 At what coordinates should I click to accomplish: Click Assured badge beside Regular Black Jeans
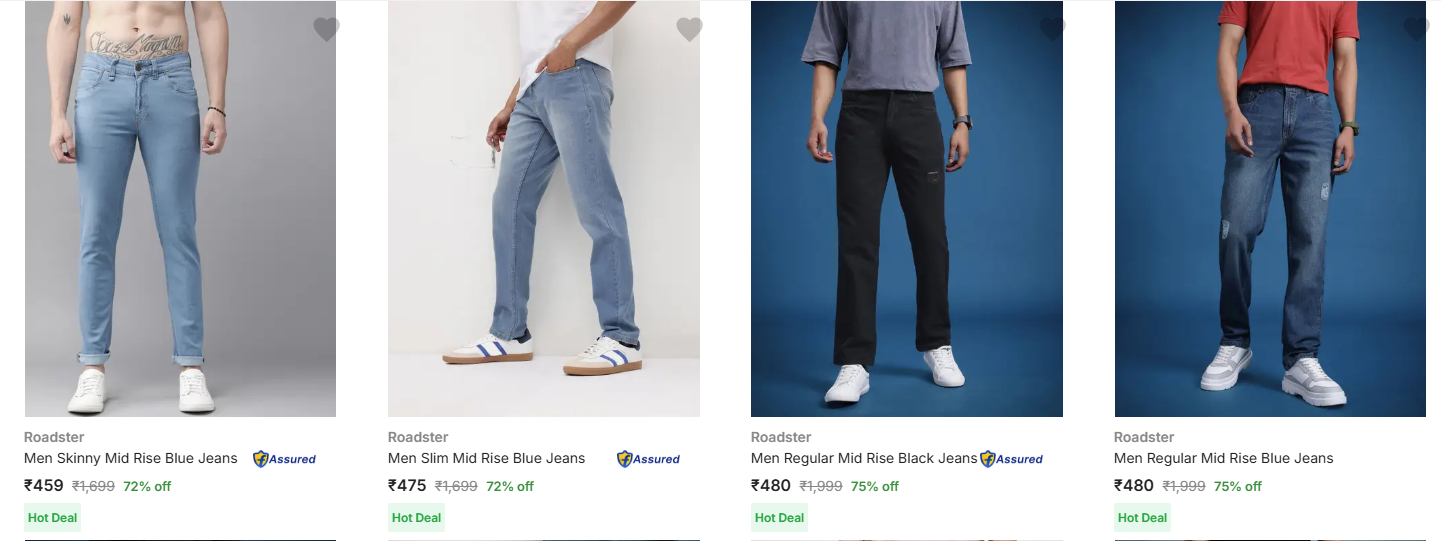pyautogui.click(x=1011, y=459)
